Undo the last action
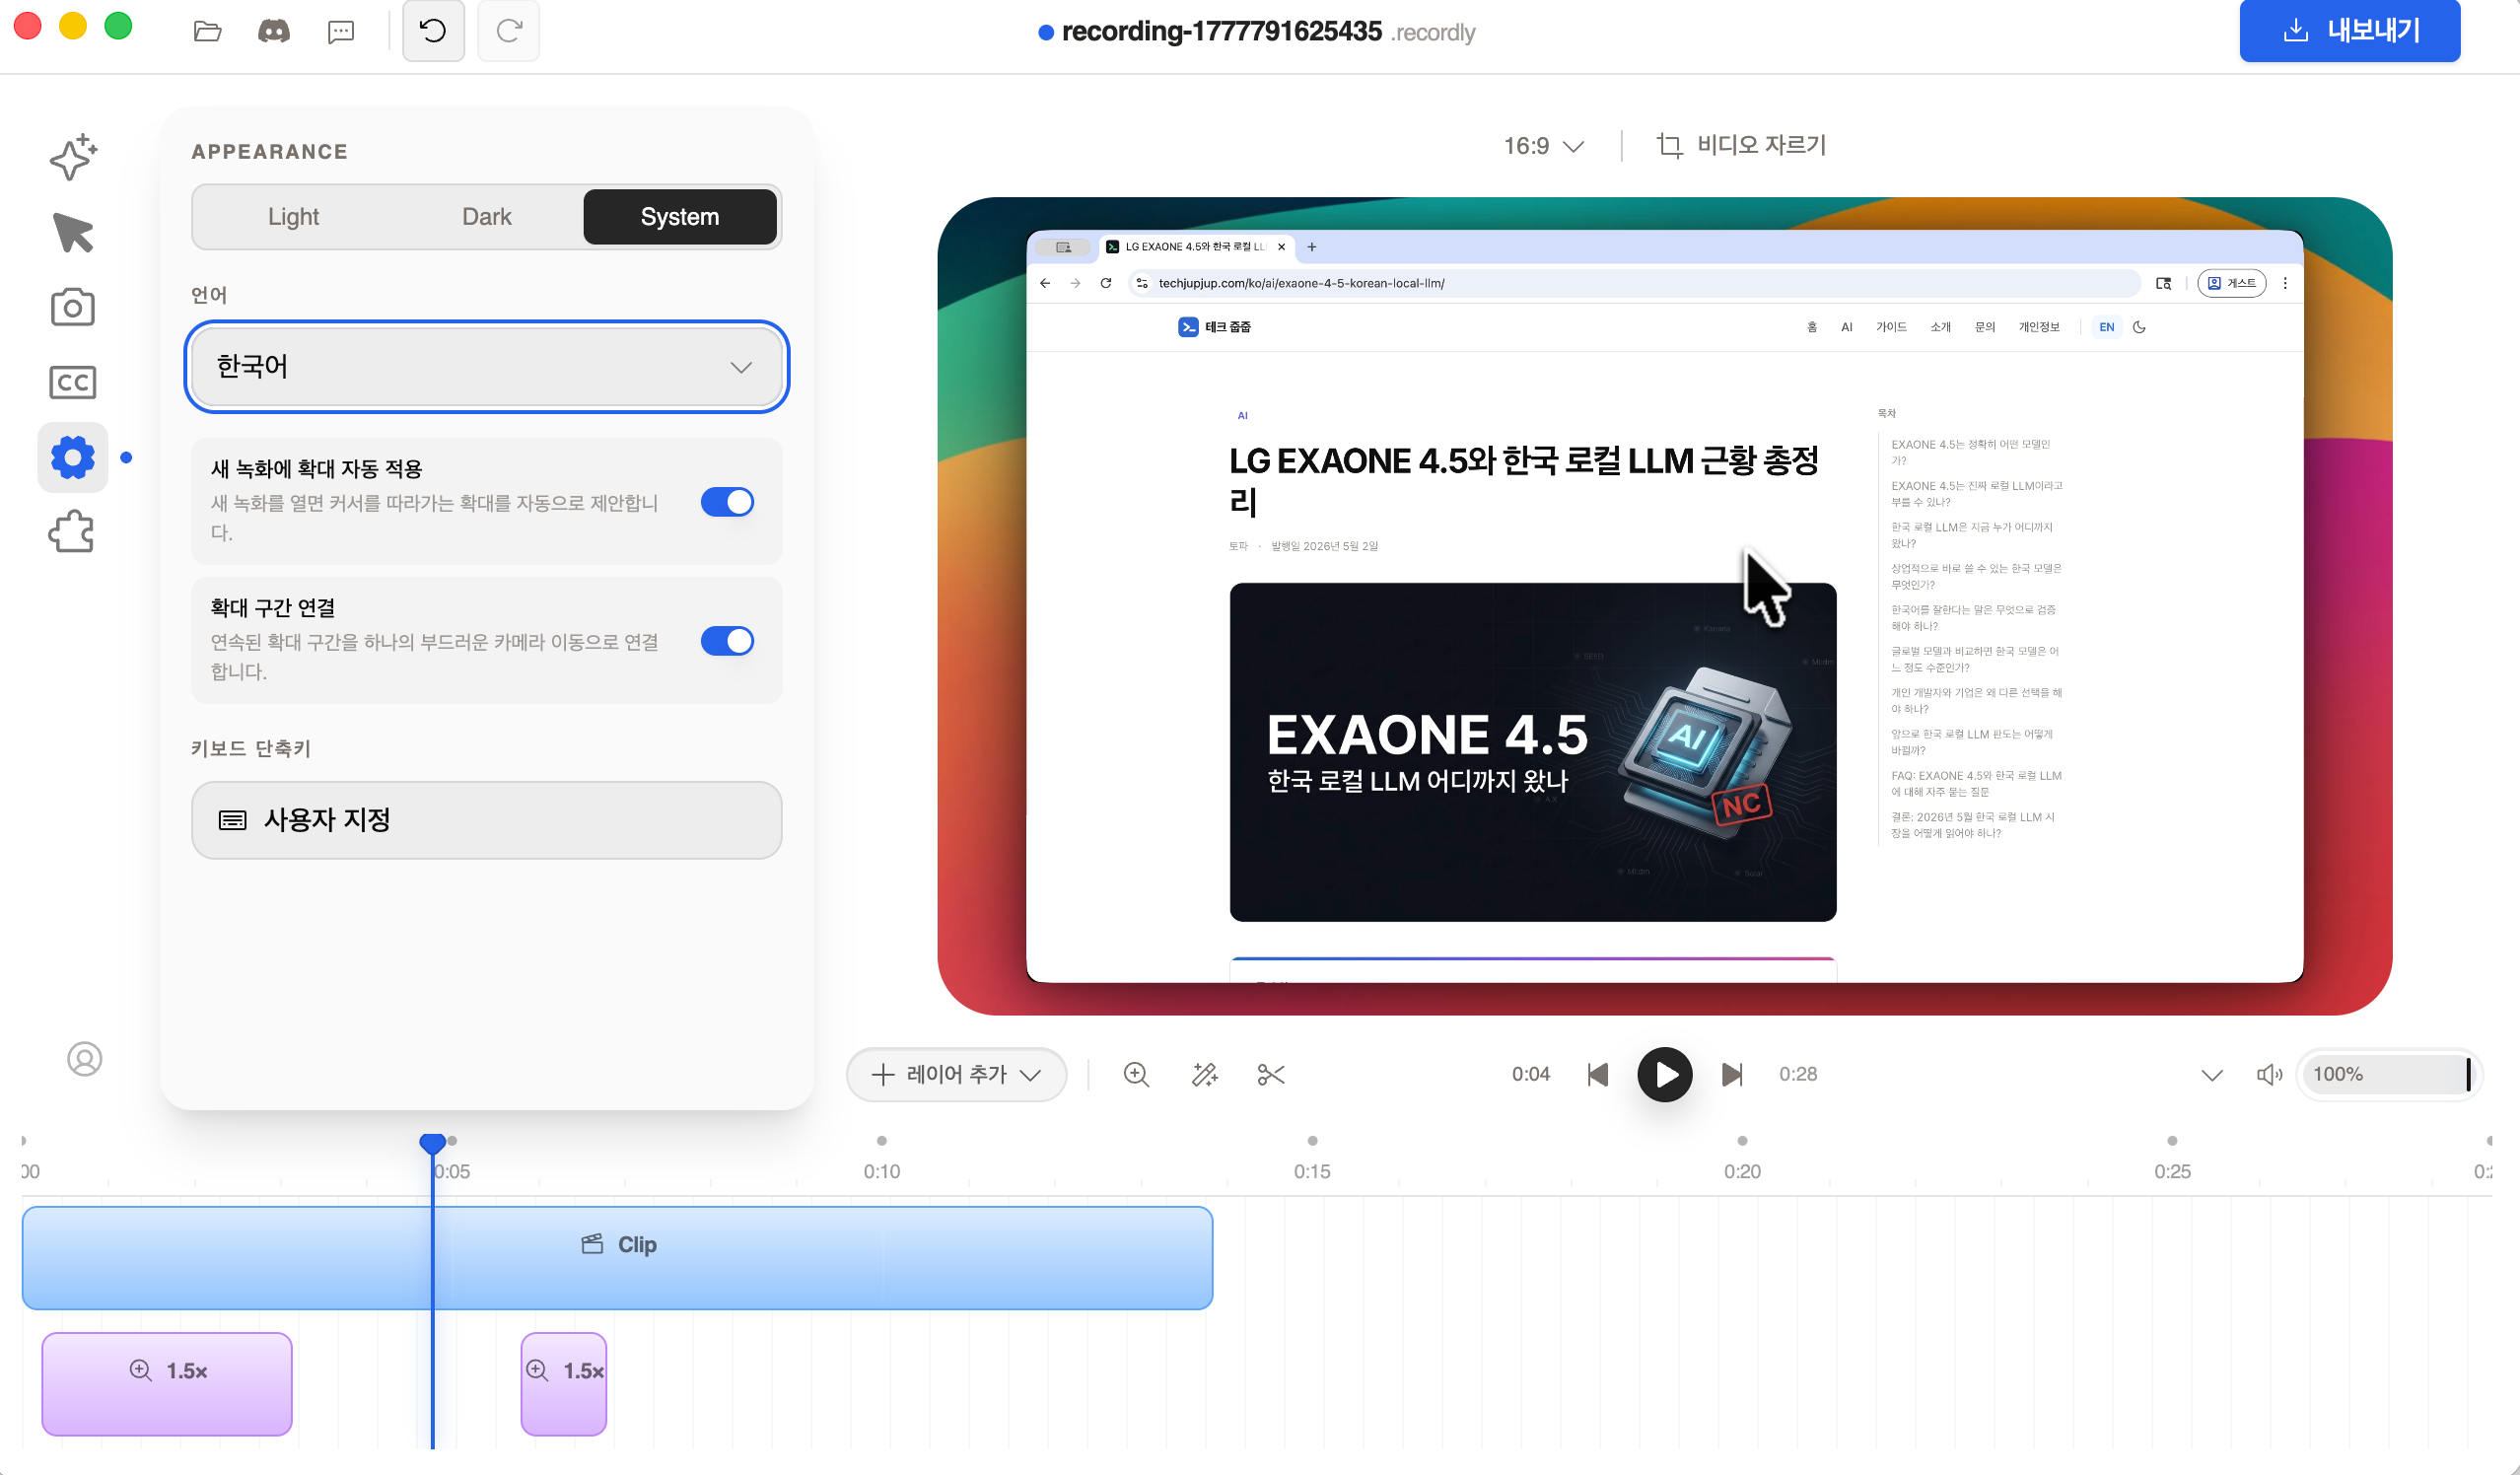Screen dimensions: 2520x1475 (x=433, y=31)
